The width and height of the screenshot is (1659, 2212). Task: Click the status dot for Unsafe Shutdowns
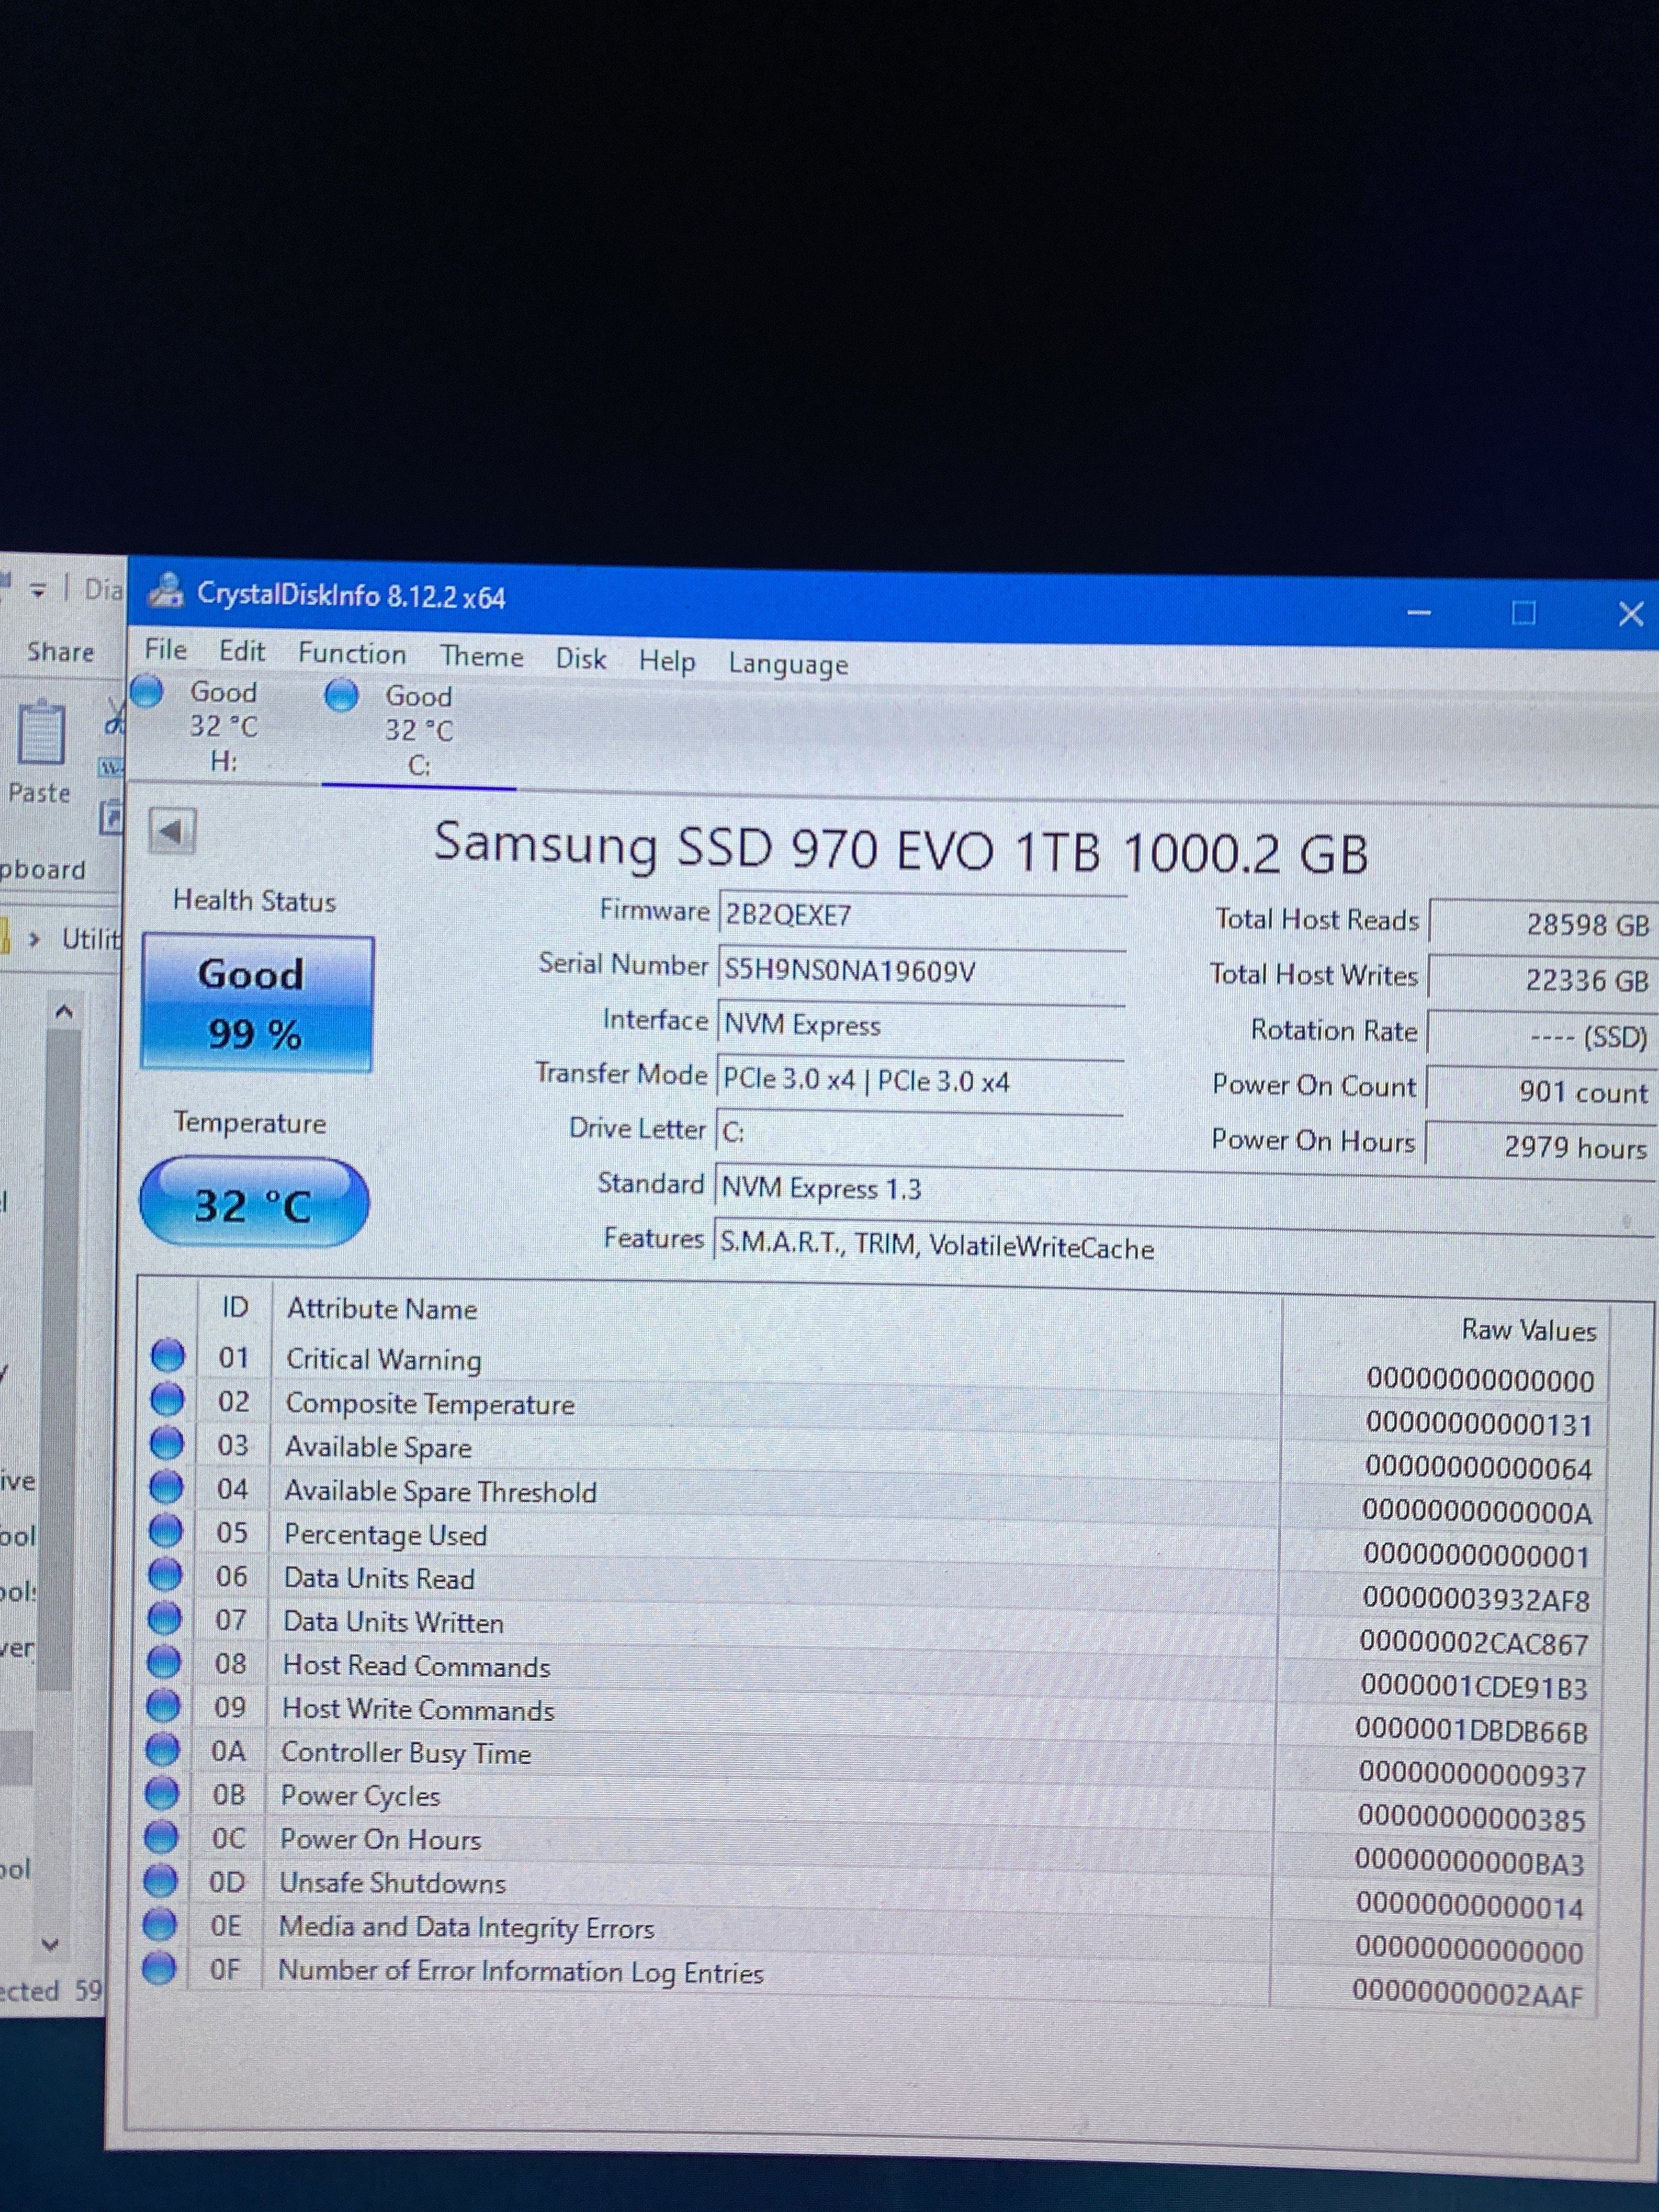(161, 1881)
